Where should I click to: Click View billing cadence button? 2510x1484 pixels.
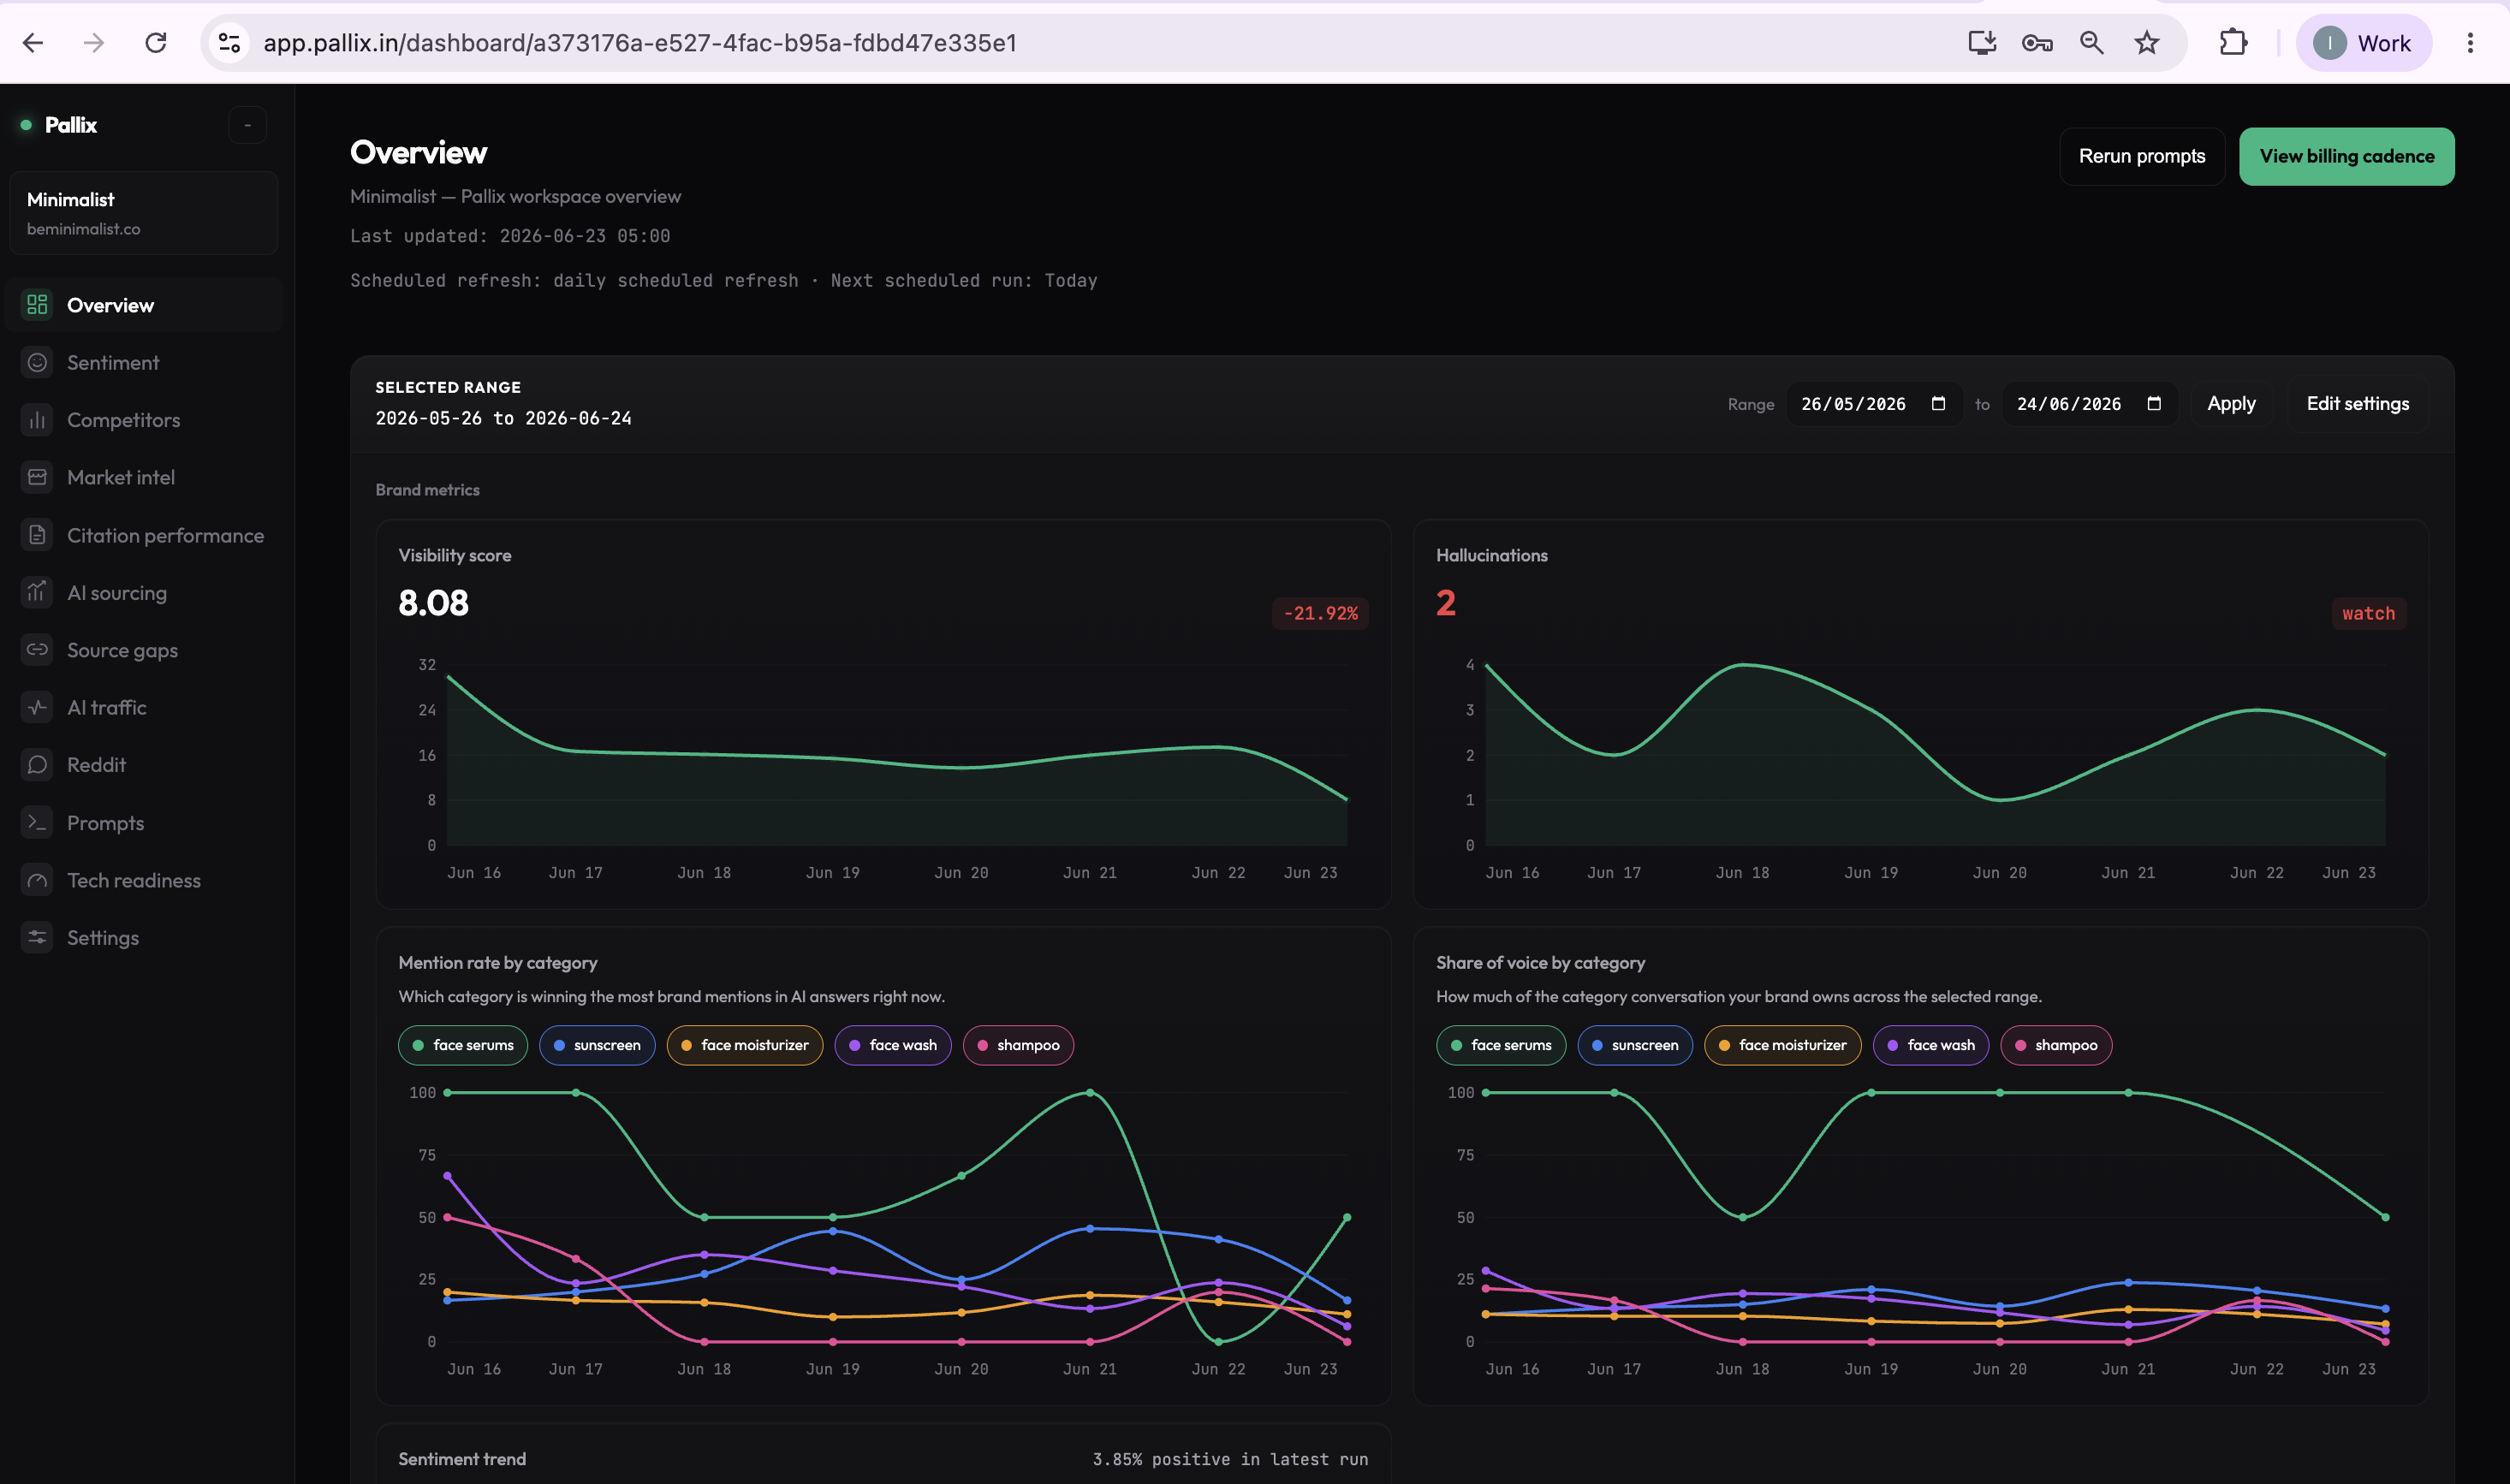tap(2346, 156)
